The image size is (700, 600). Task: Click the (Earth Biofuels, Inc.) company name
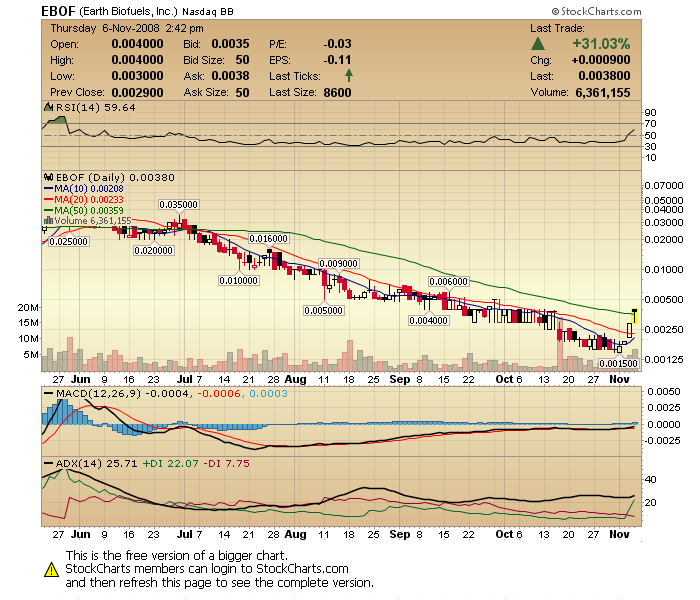129,11
